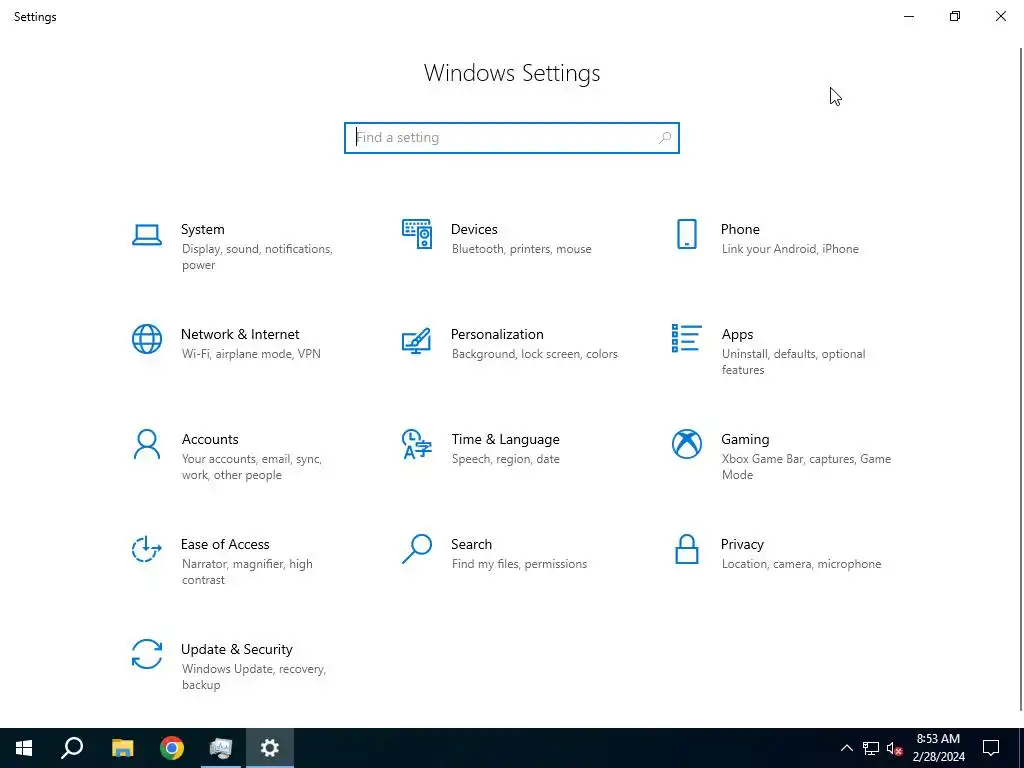Open the Search magnifier category icon

pyautogui.click(x=417, y=549)
